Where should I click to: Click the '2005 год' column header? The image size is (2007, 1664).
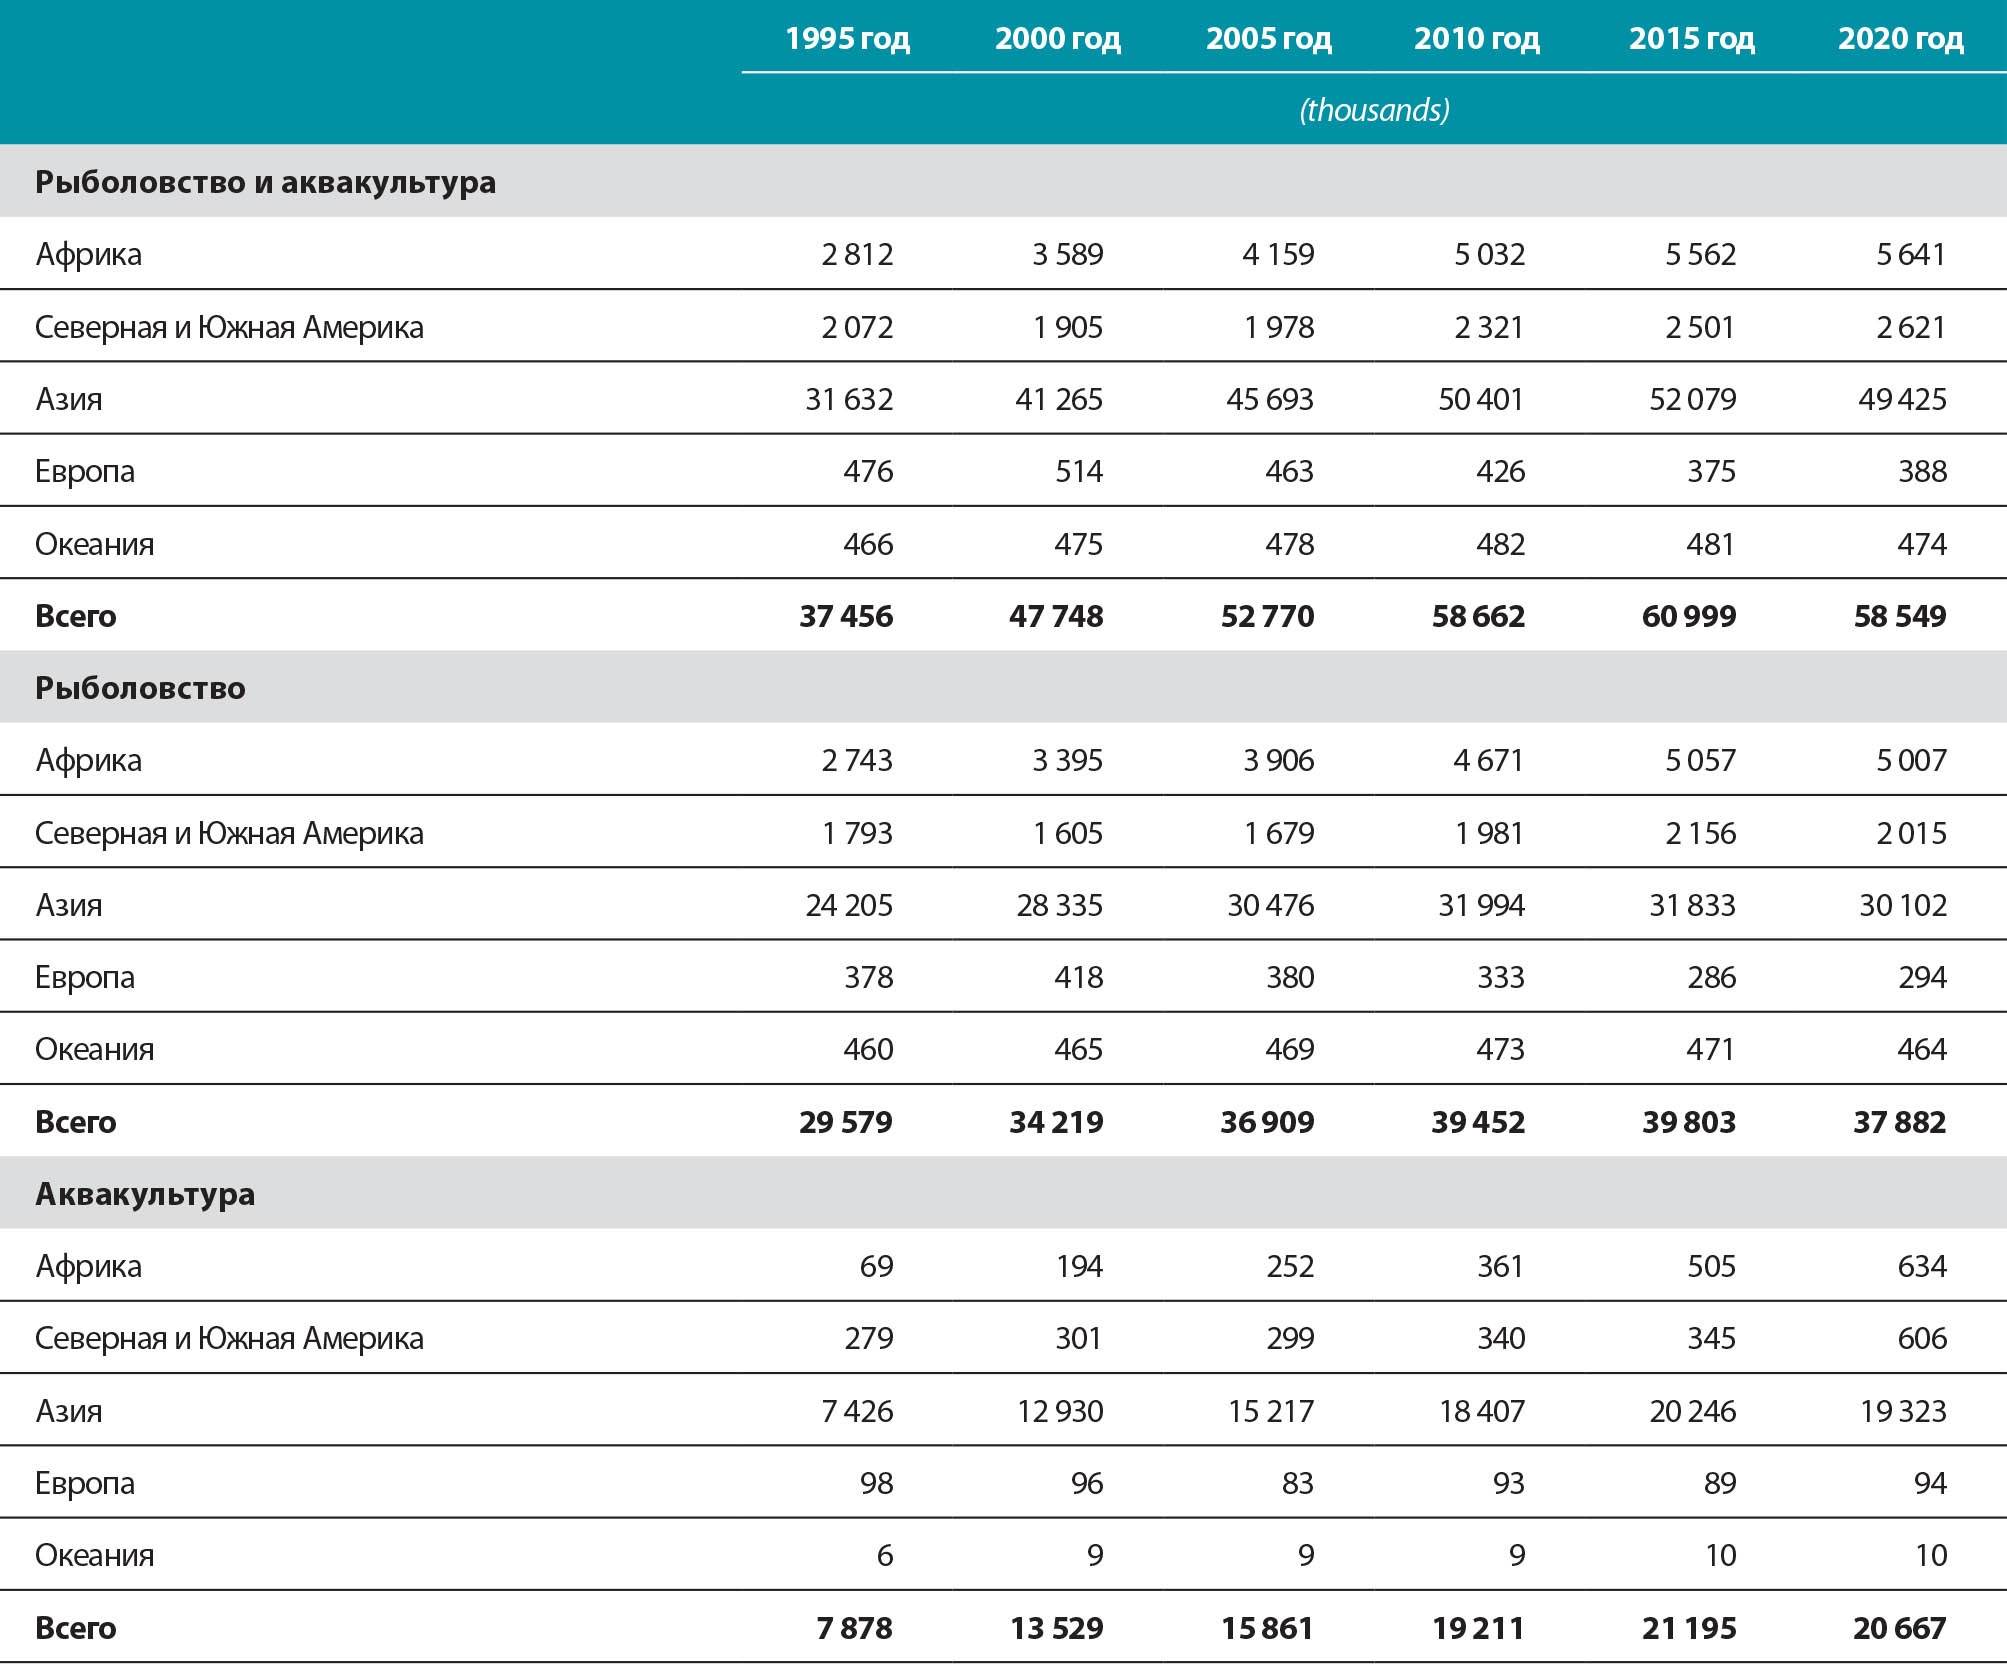(1269, 39)
